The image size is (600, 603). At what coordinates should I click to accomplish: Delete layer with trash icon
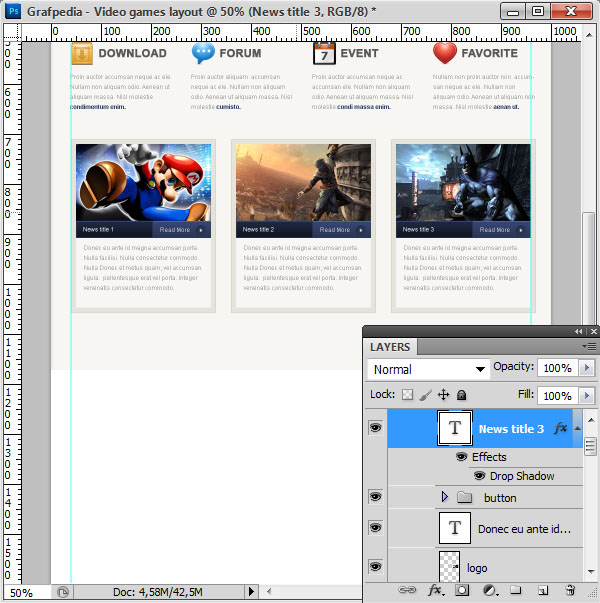[570, 590]
